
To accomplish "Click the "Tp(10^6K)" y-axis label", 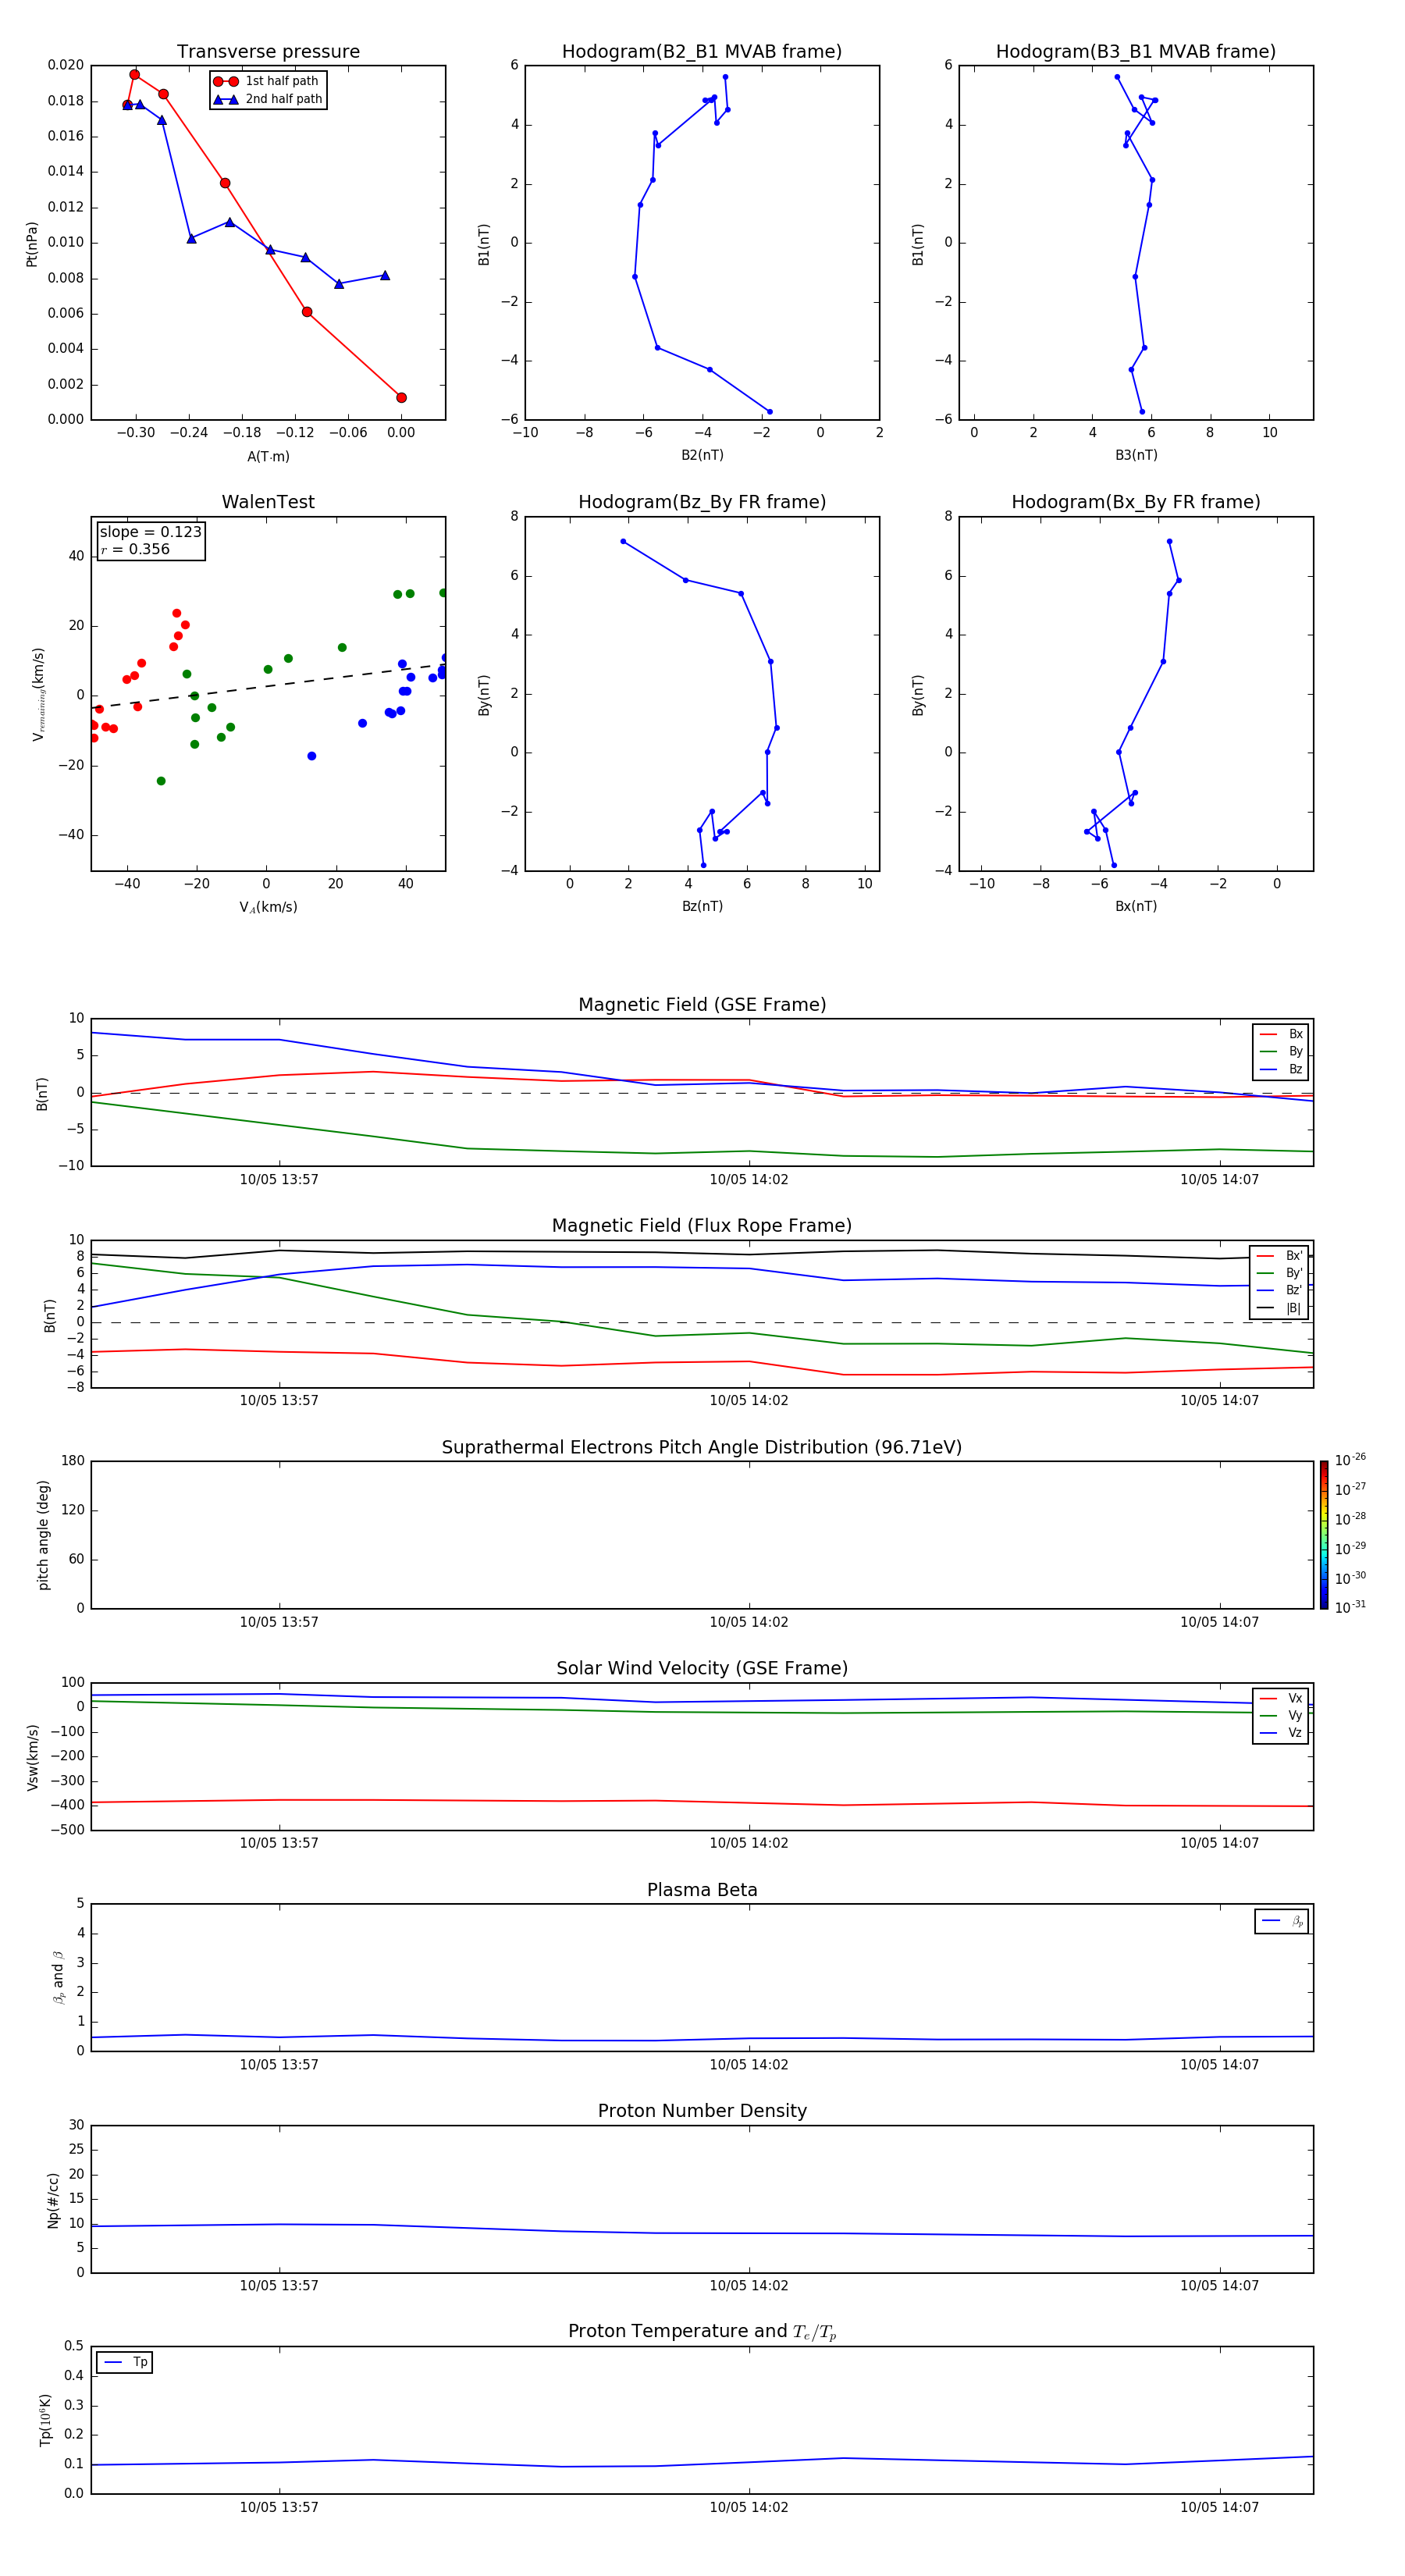I will point(45,2420).
